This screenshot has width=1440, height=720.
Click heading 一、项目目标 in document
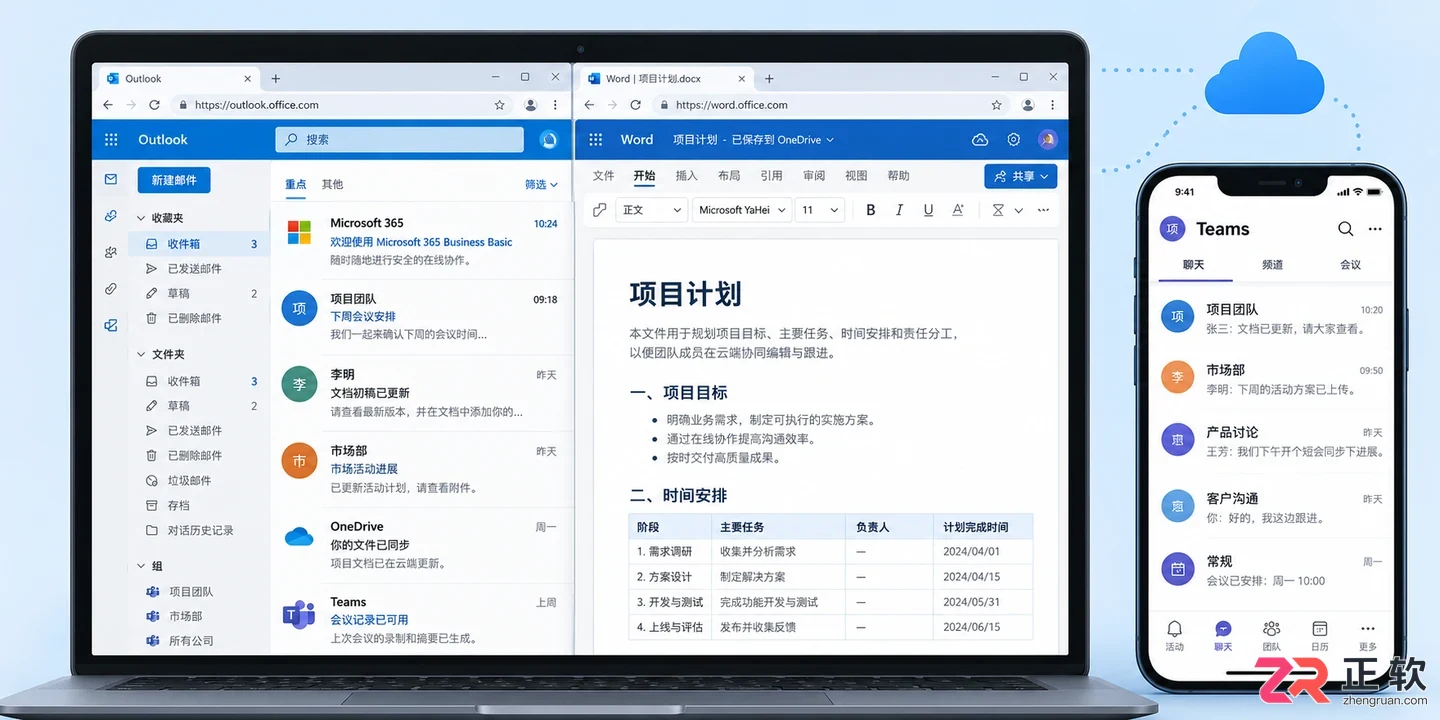pos(678,392)
